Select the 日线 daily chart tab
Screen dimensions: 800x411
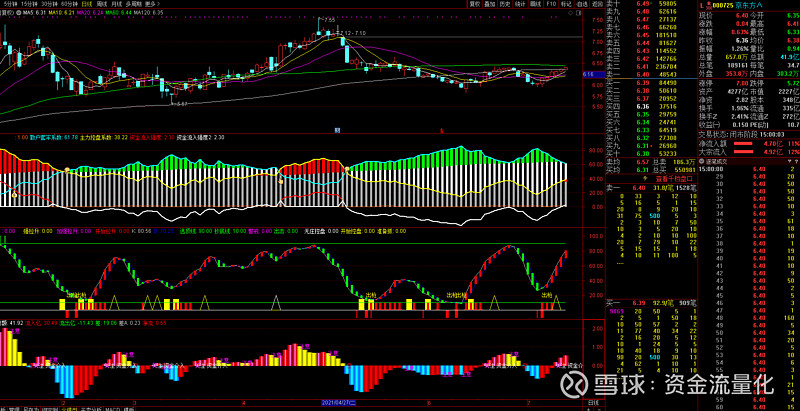[87, 4]
